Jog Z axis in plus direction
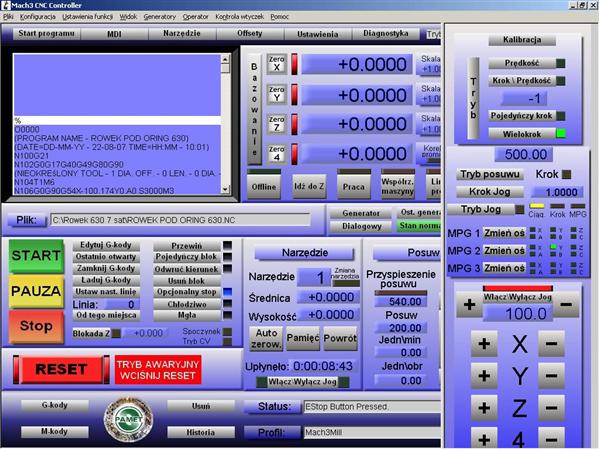This screenshot has width=599, height=449. click(x=484, y=408)
